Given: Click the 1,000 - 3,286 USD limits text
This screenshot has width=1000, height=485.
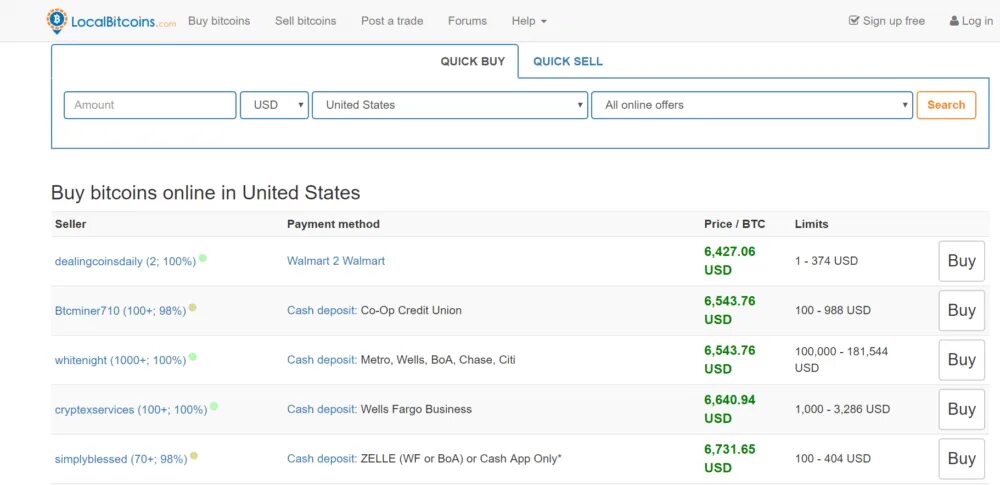Looking at the screenshot, I should pos(842,409).
